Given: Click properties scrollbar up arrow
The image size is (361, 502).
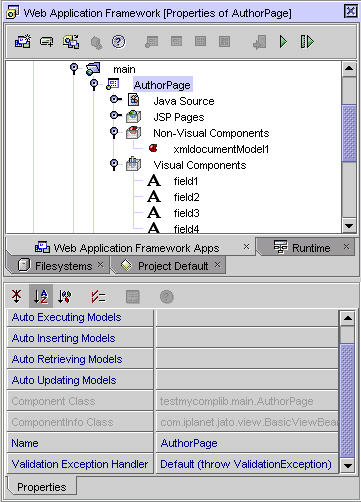Looking at the screenshot, I should (348, 318).
